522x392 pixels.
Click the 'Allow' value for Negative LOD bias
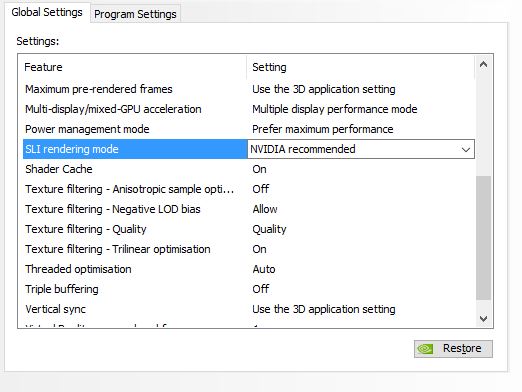tap(265, 209)
